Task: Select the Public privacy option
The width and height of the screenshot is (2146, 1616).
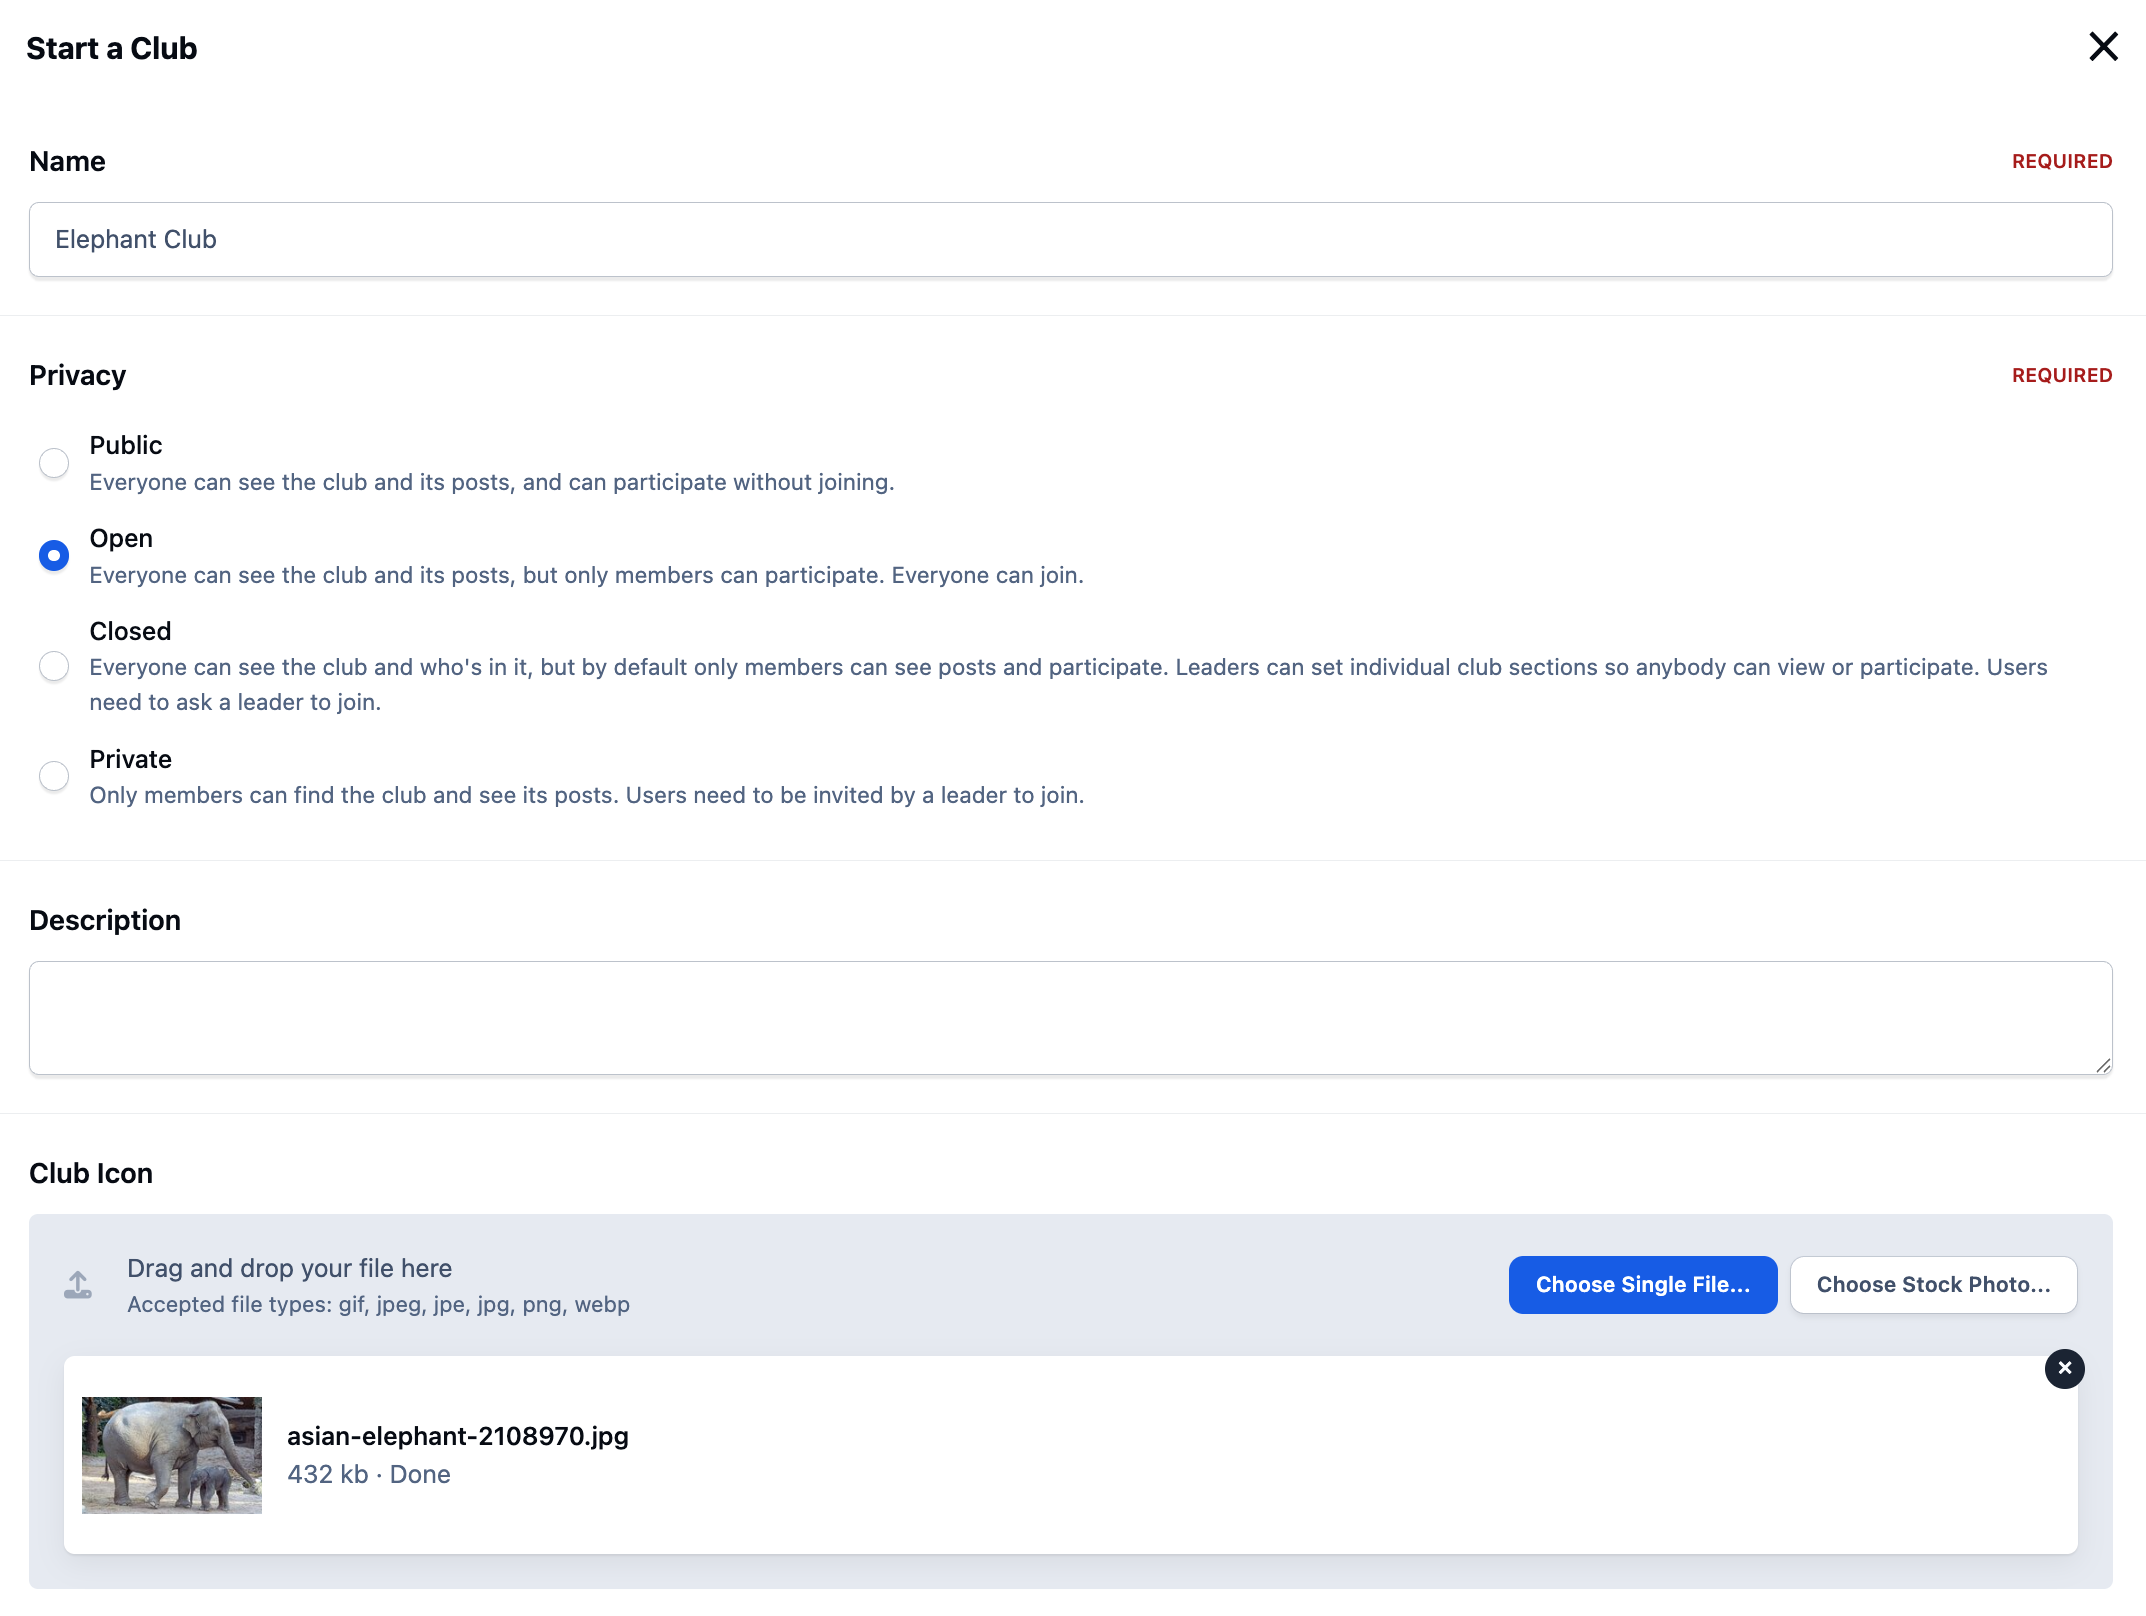Action: 54,463
